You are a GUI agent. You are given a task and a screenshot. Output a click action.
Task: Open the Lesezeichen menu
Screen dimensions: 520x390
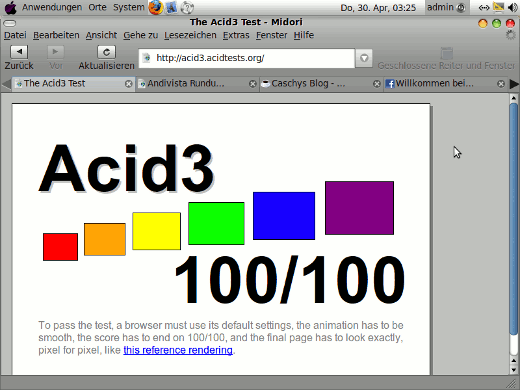pos(190,35)
